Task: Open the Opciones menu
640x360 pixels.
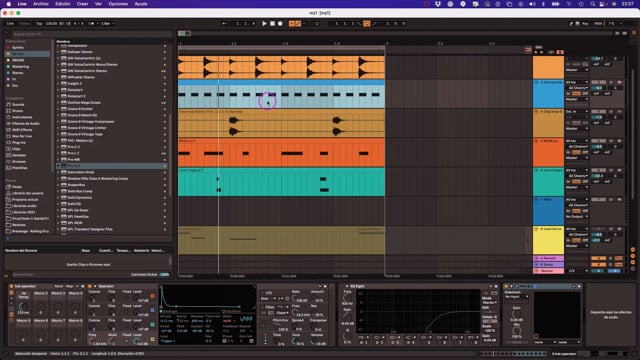Action: (x=118, y=4)
